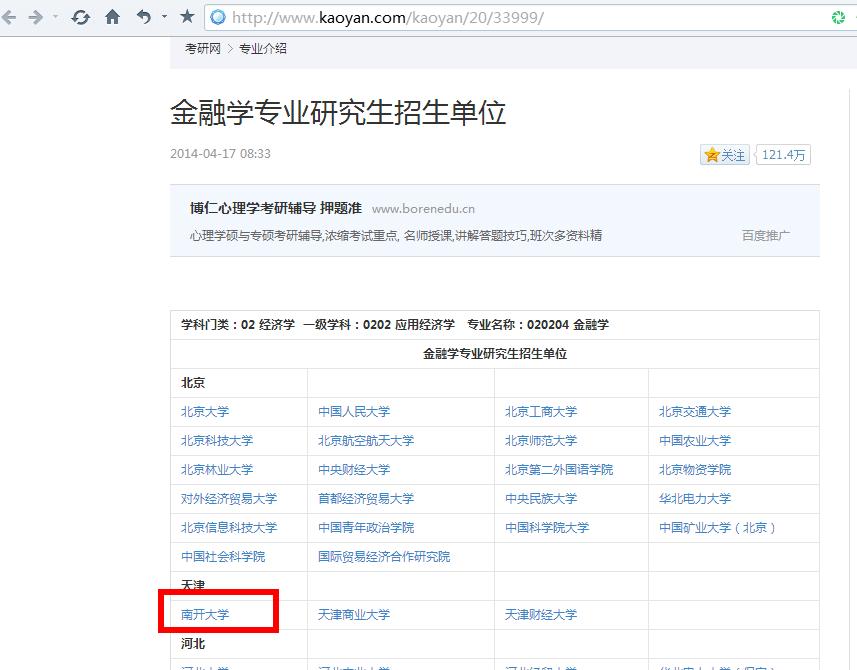
Task: Click the green icon right of the address bar
Action: point(838,16)
